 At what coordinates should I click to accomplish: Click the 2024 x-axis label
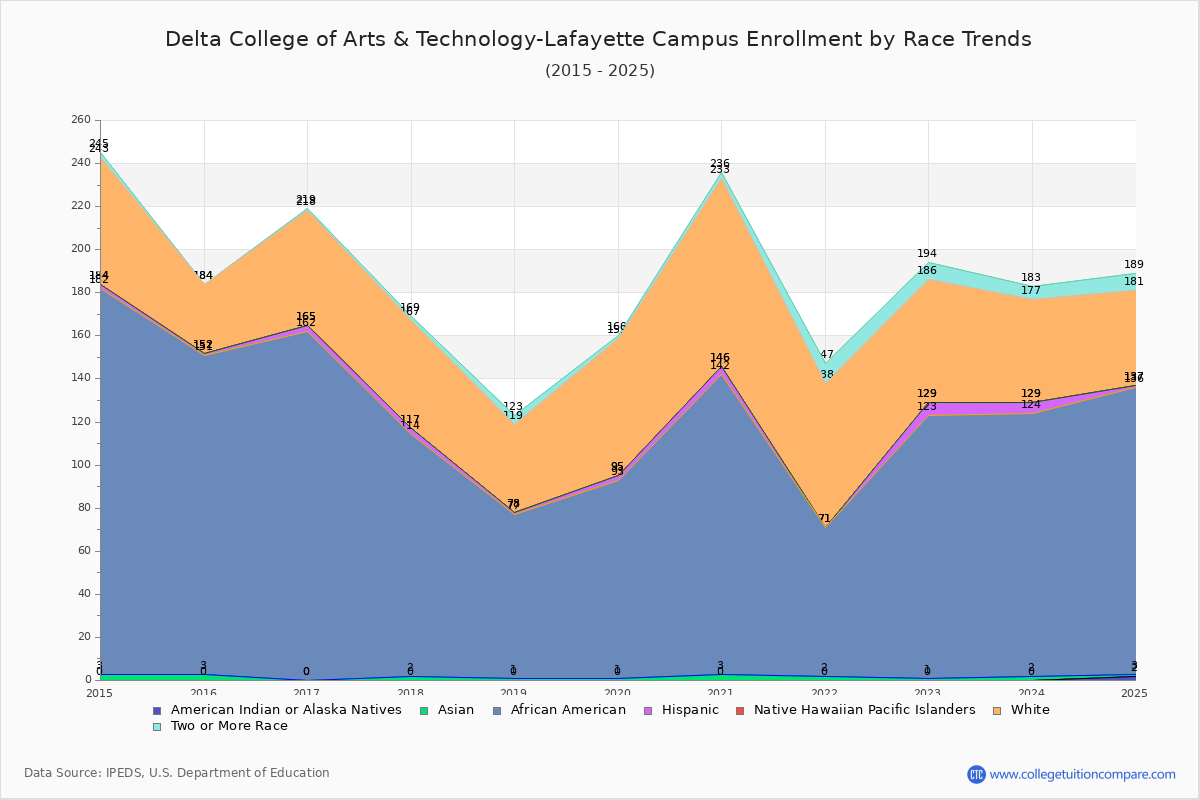1032,693
